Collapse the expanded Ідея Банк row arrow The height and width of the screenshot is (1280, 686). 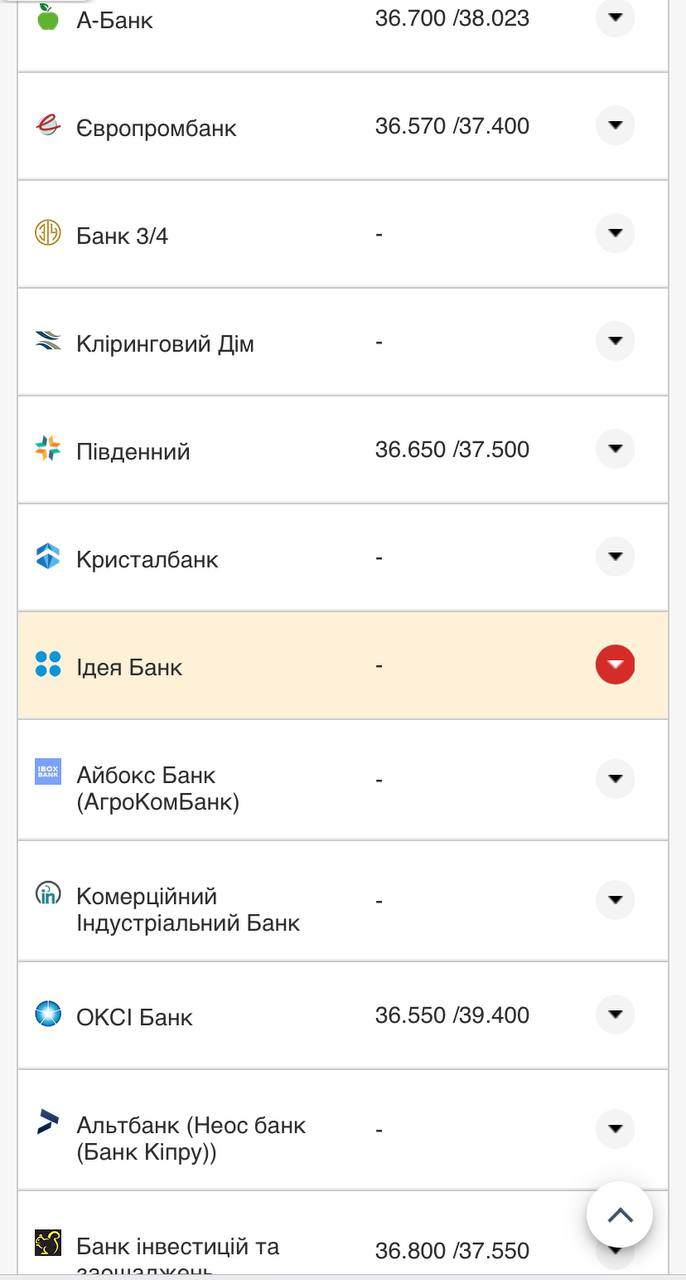pyautogui.click(x=614, y=664)
